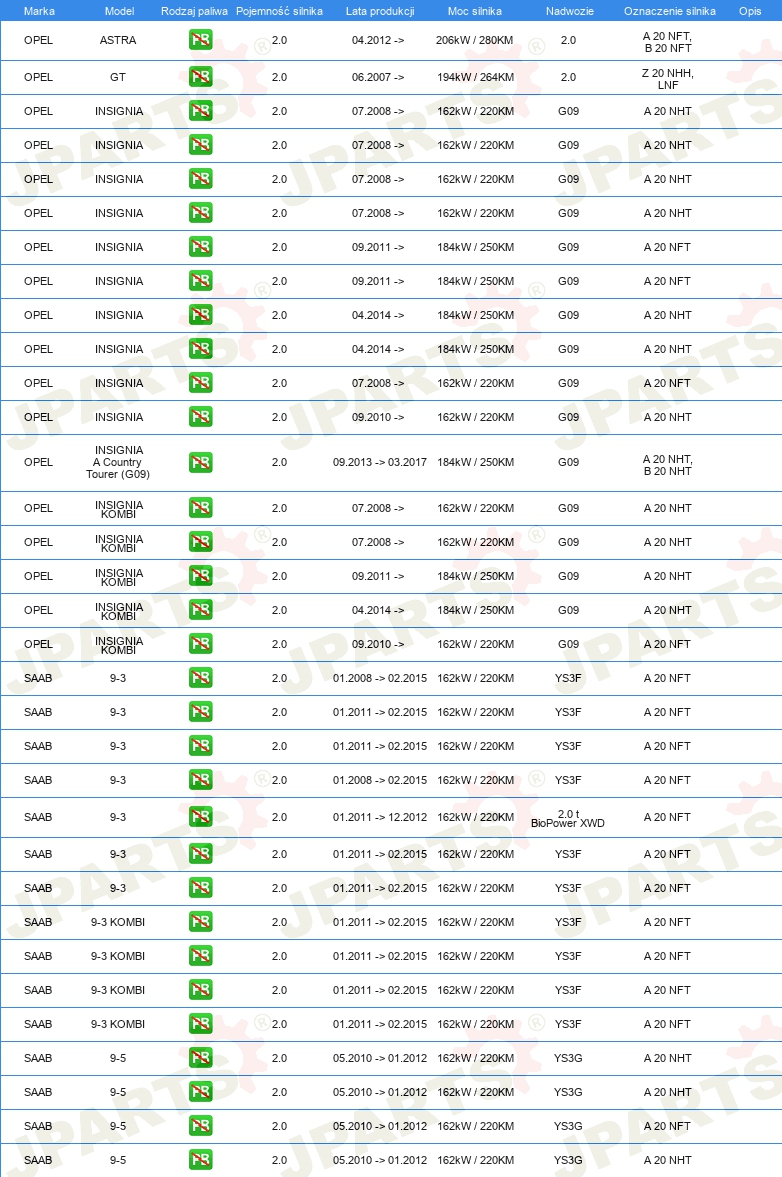Click the fuel icon in the first INSIGNIA KOMBI row

[x=200, y=508]
